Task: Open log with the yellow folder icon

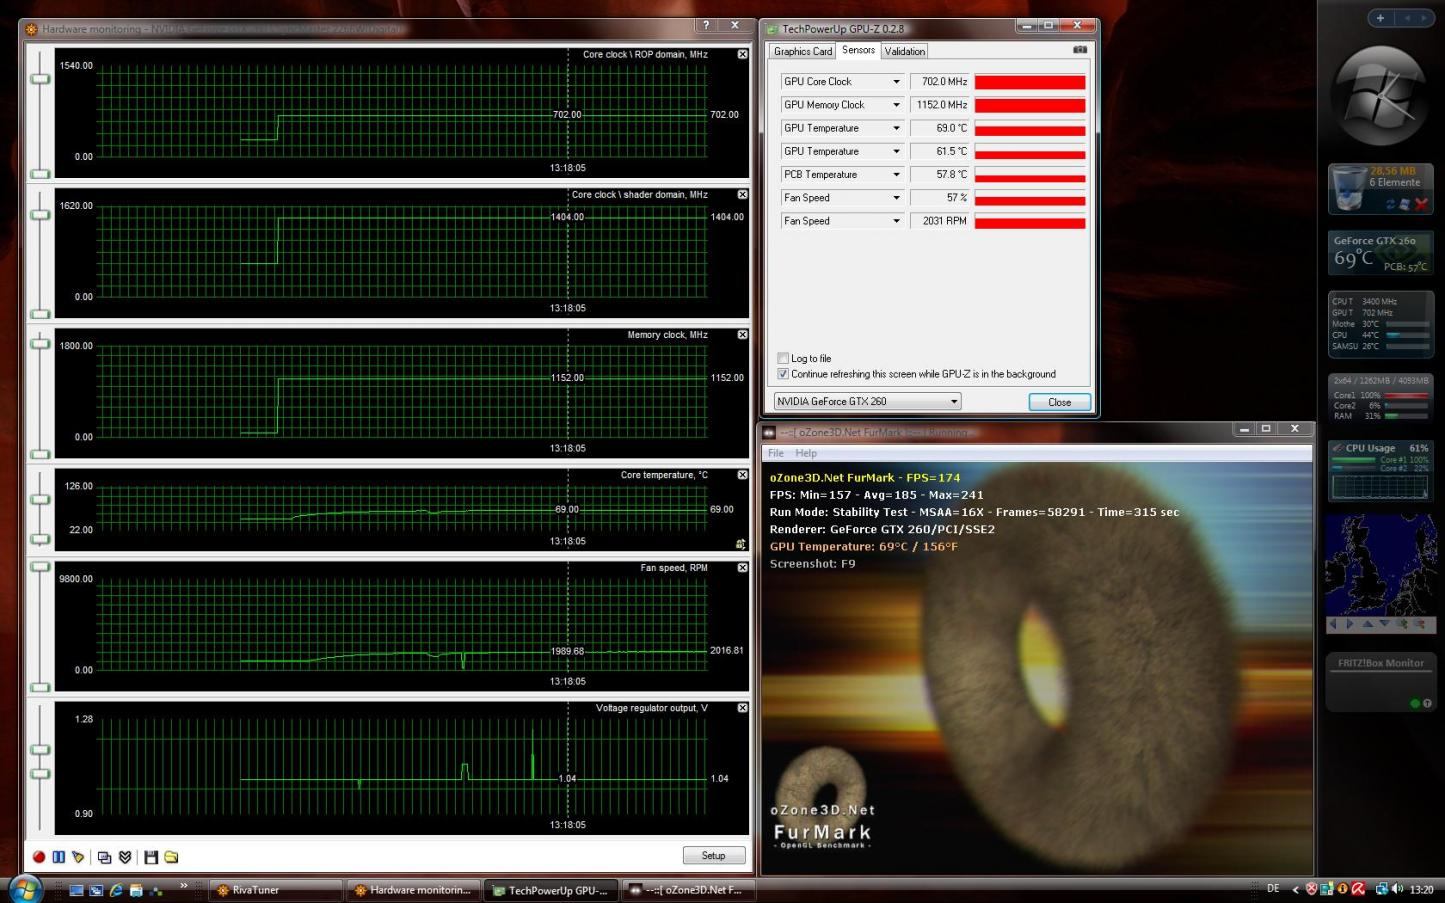Action: (x=171, y=857)
